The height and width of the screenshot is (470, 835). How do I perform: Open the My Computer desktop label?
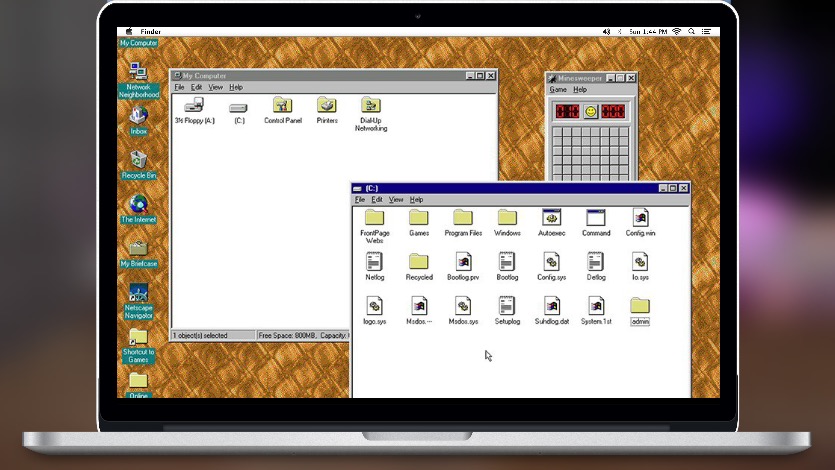pos(138,43)
